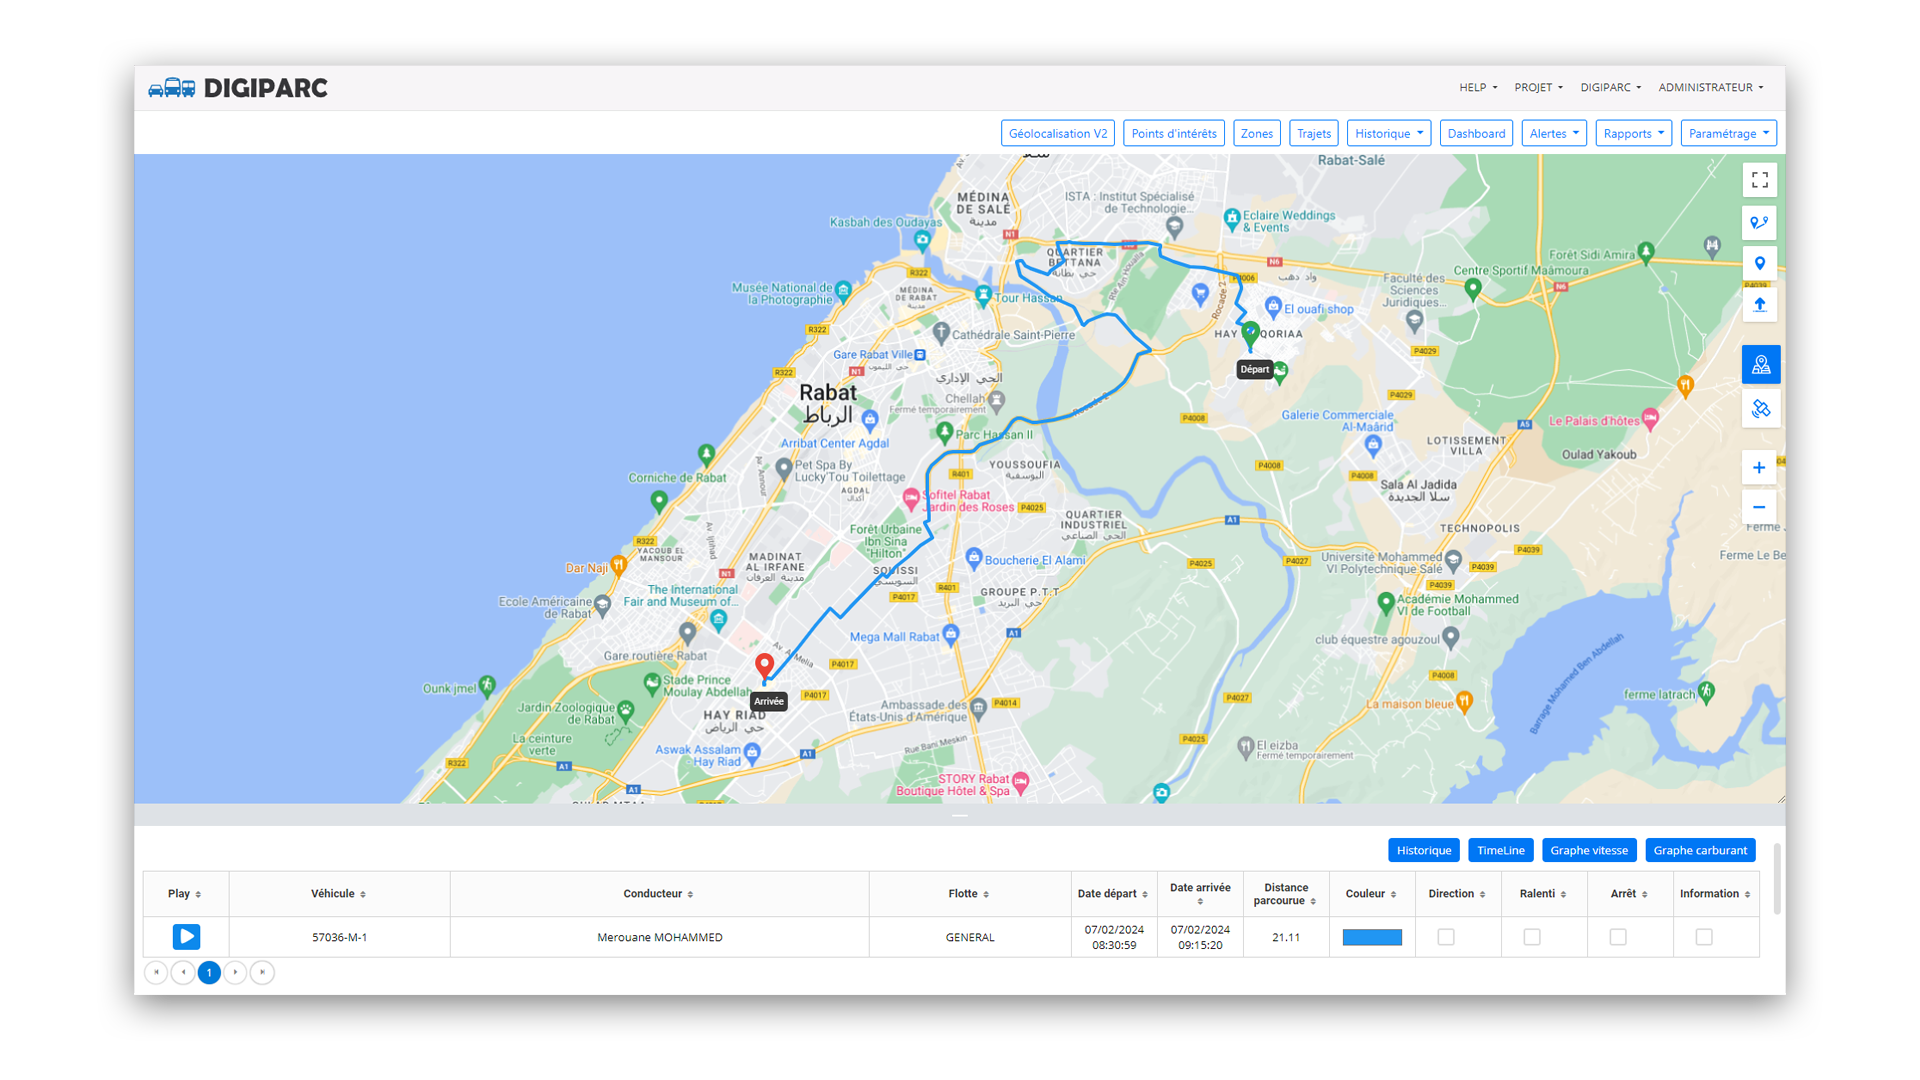Tick the Ralenti checkbox for 57036-M-1
This screenshot has height=1080, width=1920.
click(1532, 937)
